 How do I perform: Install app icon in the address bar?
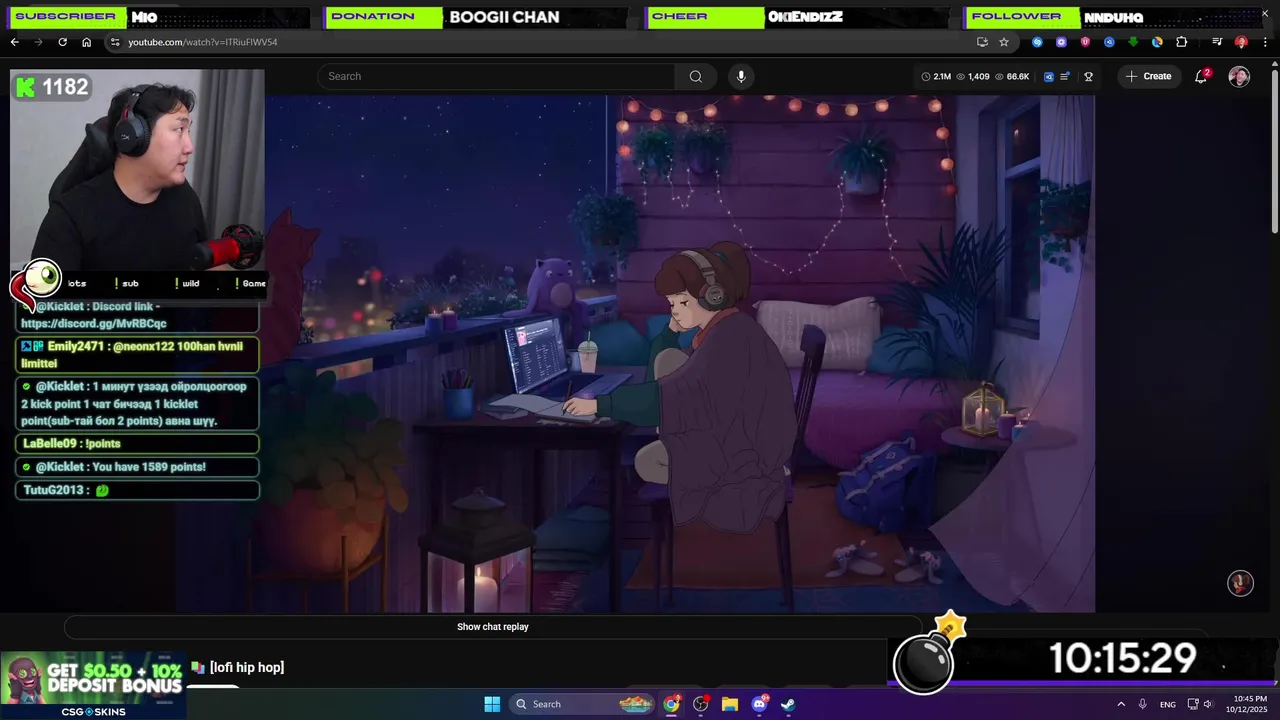(982, 42)
